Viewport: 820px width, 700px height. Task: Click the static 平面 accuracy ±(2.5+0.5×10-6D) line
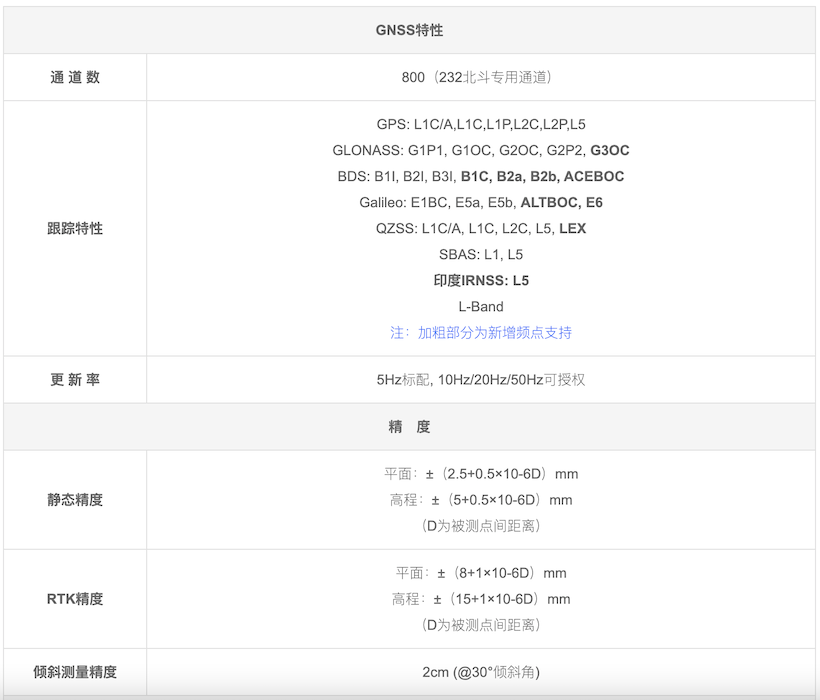481,474
